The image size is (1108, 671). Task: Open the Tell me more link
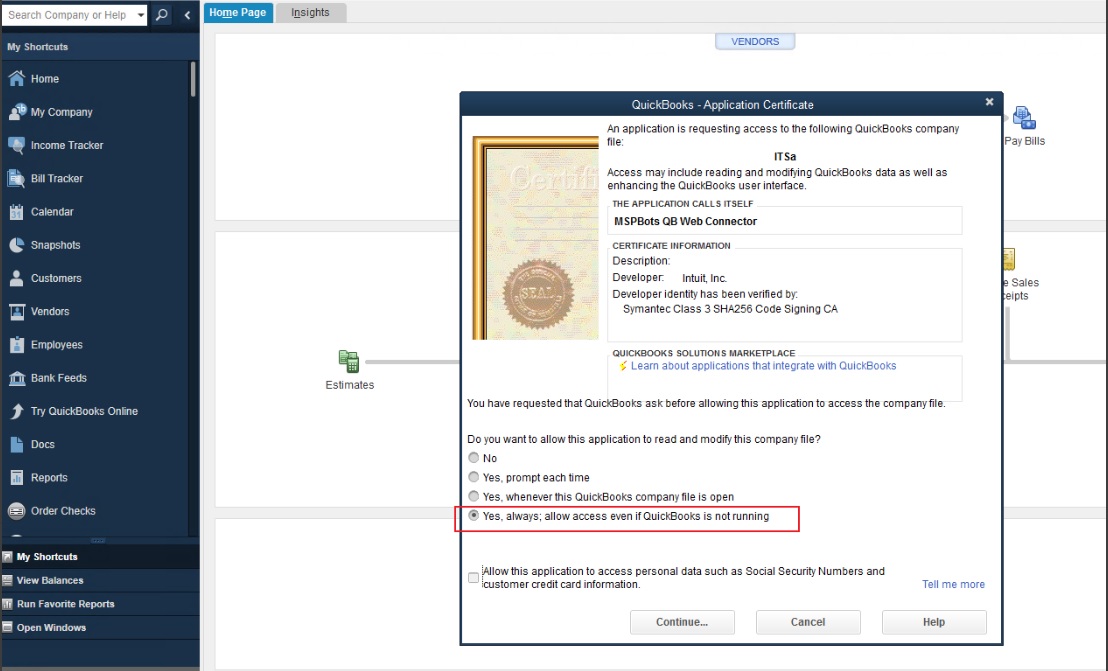[953, 584]
